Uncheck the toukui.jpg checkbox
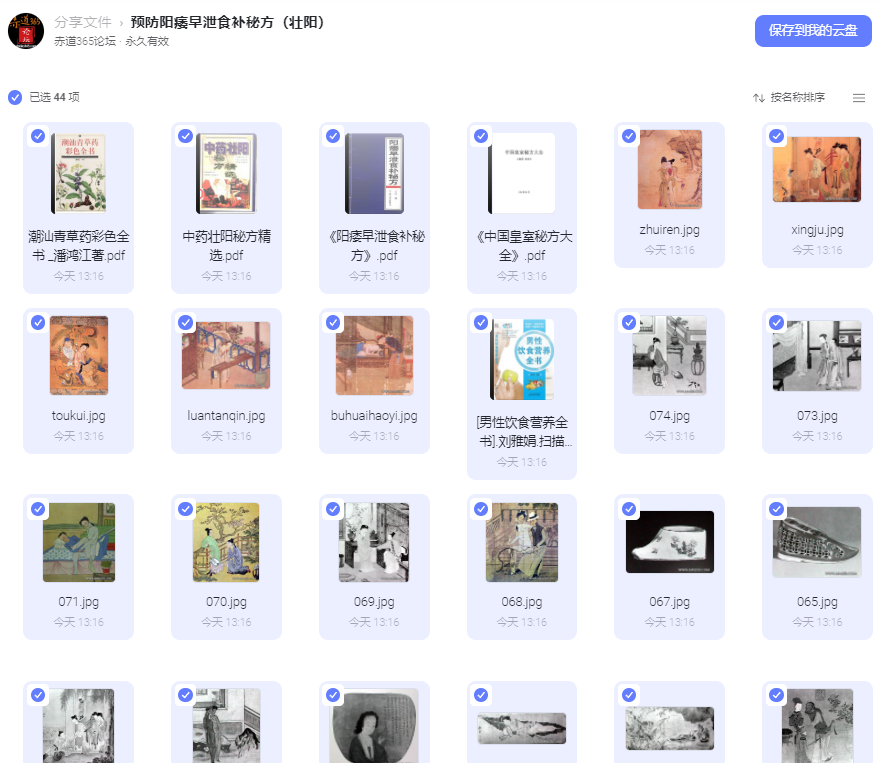 click(x=38, y=322)
